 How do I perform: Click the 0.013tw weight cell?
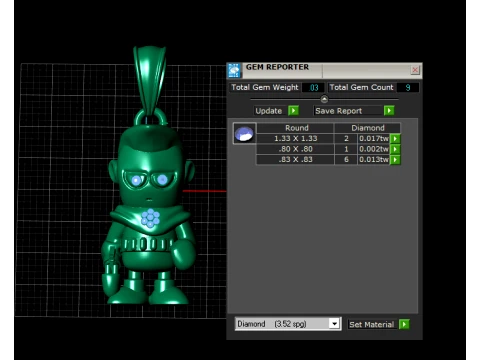click(x=374, y=160)
